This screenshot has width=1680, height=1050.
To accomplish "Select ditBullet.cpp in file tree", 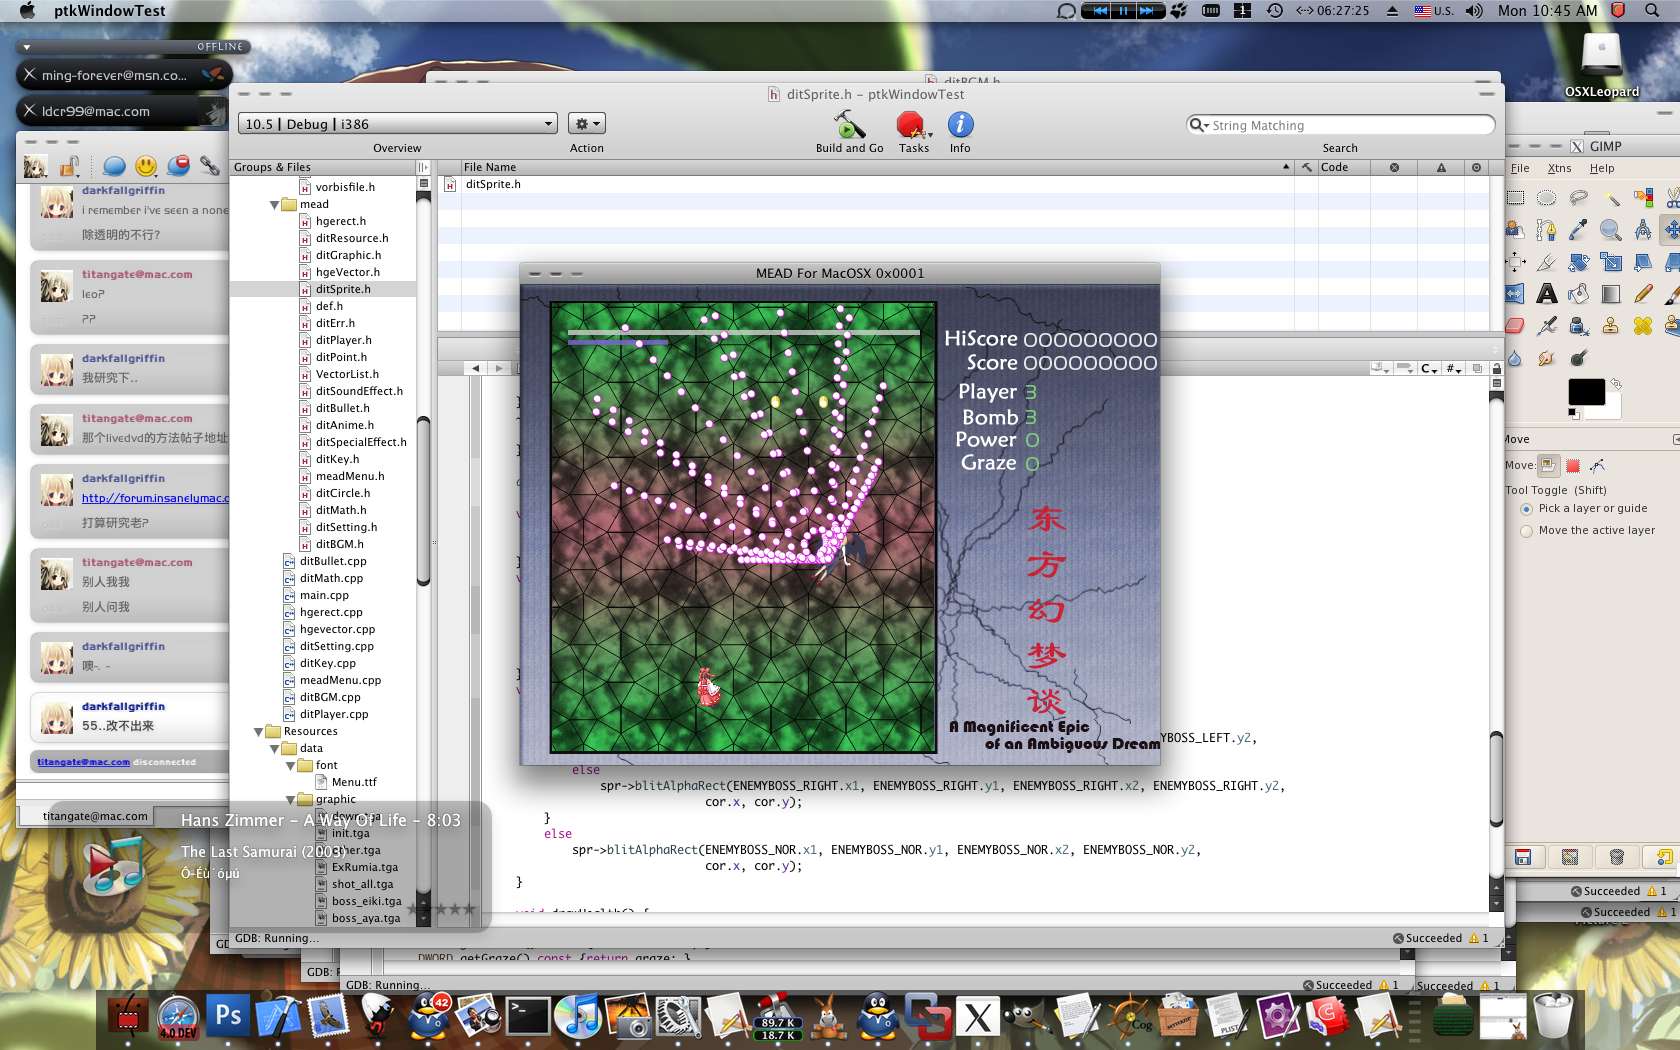I will [x=333, y=561].
